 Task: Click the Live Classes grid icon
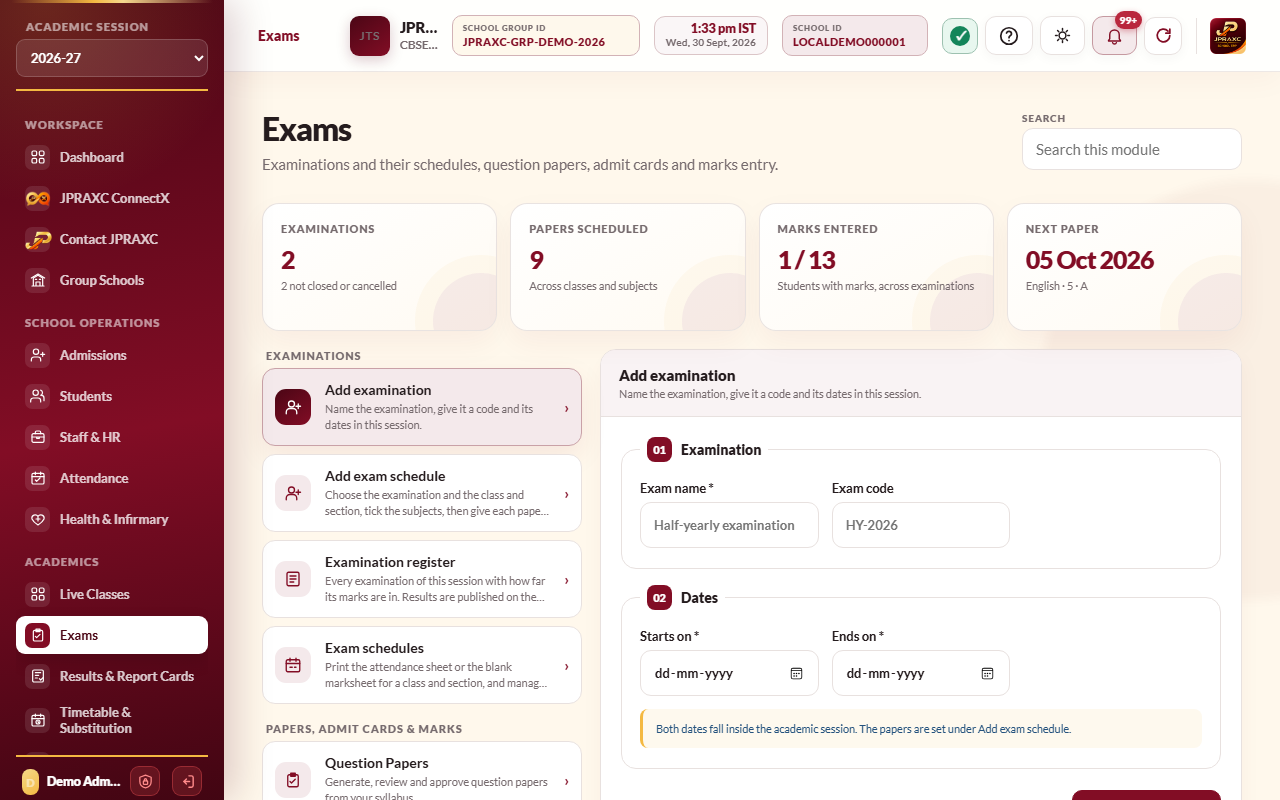tap(38, 594)
